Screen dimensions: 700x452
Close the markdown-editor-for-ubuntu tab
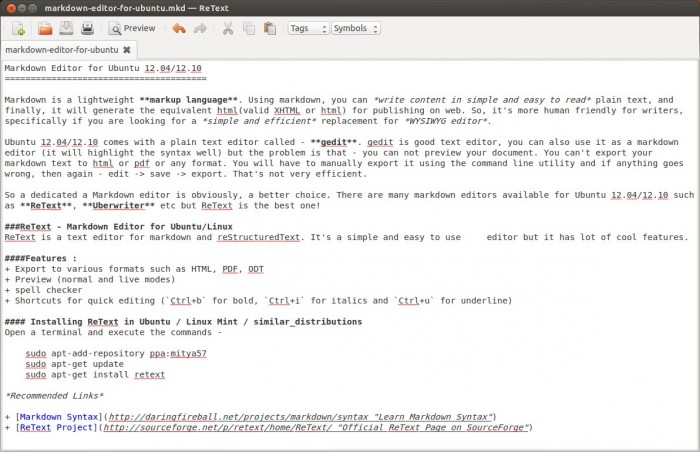click(x=127, y=49)
